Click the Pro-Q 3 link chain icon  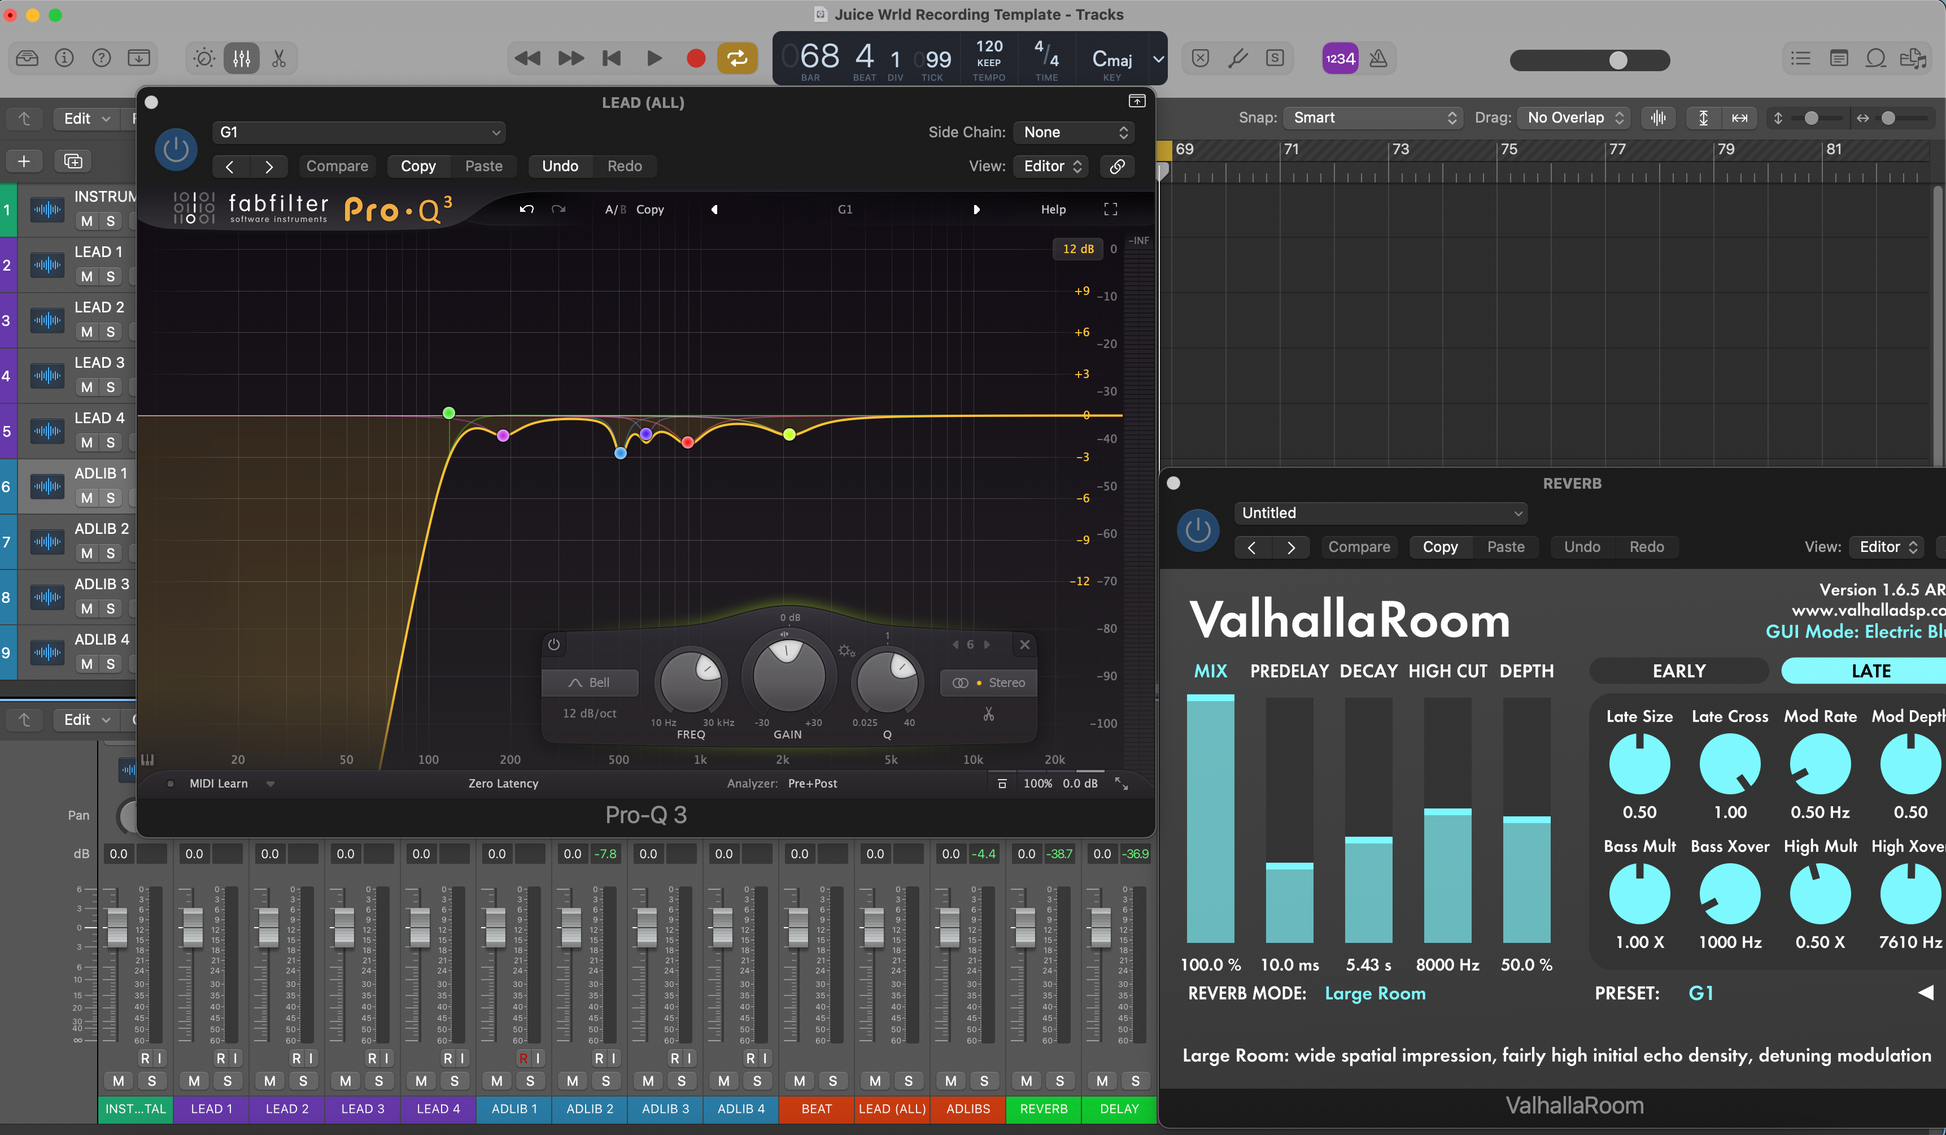1117,166
